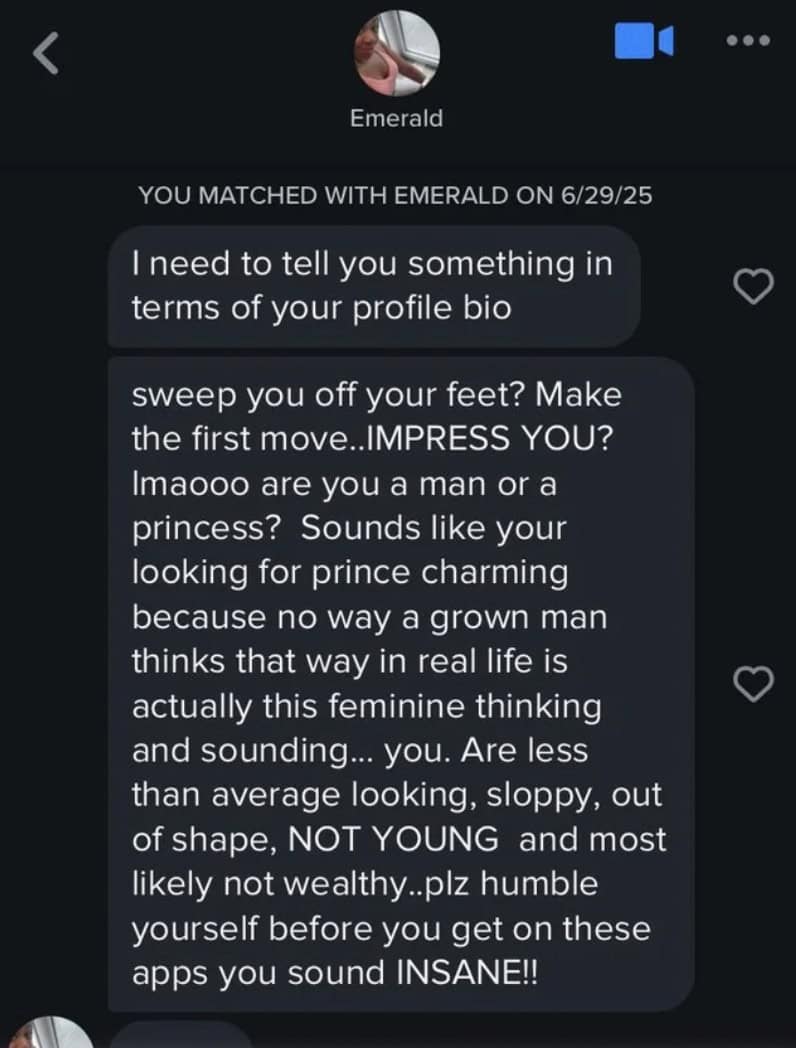Viewport: 796px width, 1048px height.
Task: Select the "I need to tell you" bubble
Action: click(x=373, y=286)
